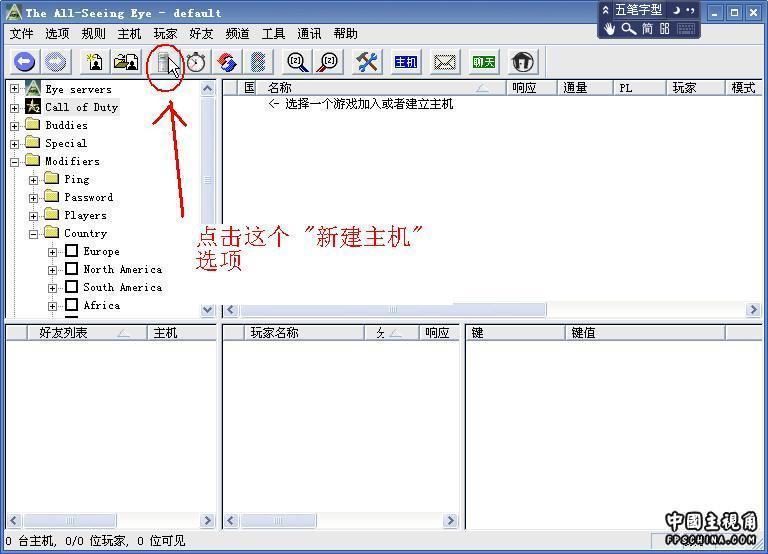This screenshot has height=554, width=768.
Task: Sort by the 响应 column in server list
Action: 531,88
